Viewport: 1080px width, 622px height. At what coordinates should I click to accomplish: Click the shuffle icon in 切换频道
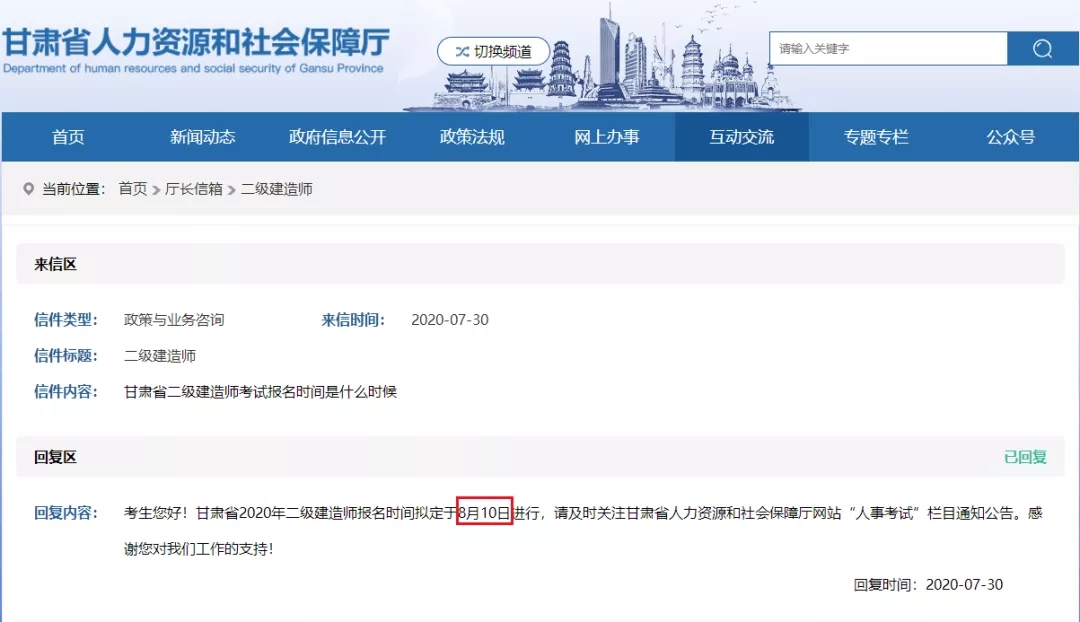(462, 52)
